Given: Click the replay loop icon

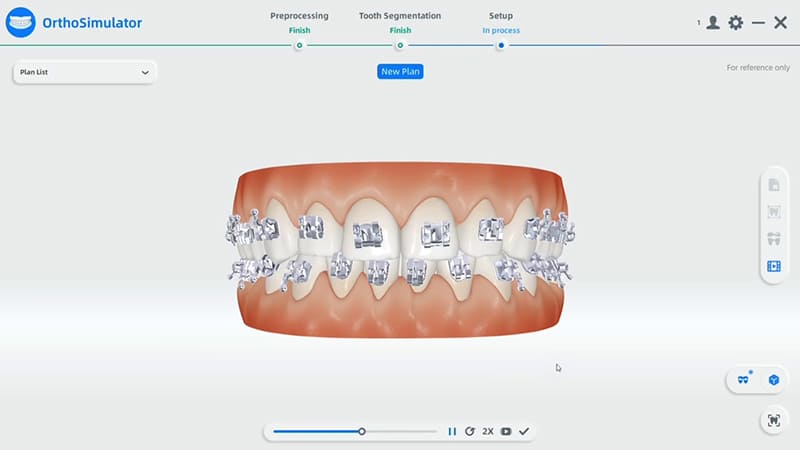Looking at the screenshot, I should coord(470,432).
